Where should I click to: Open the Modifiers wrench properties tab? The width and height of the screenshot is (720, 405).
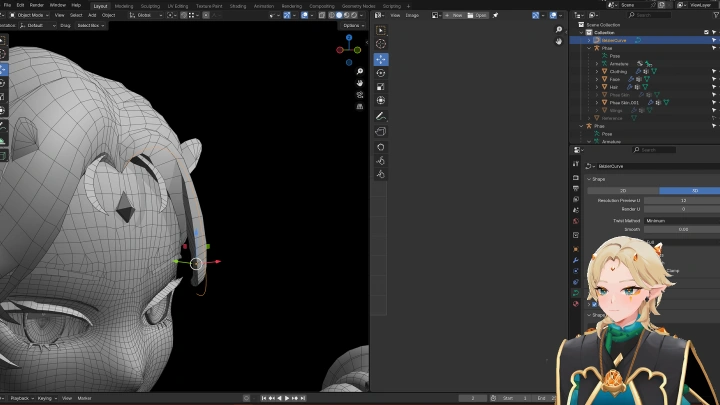[576, 260]
